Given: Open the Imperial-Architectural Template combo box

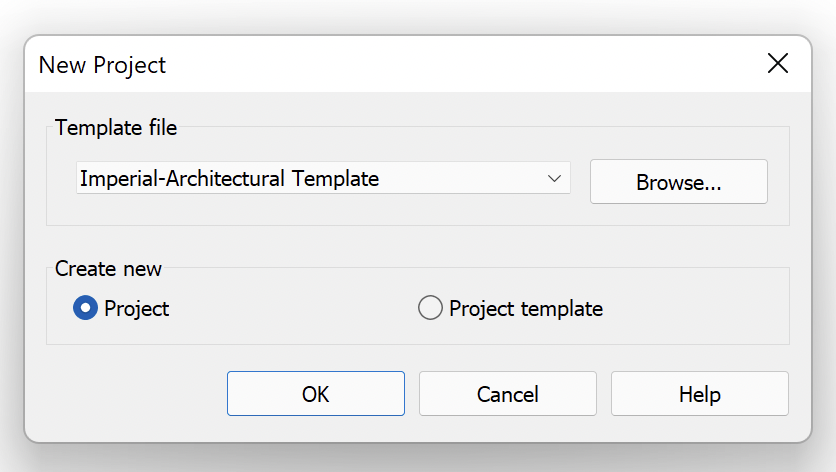Looking at the screenshot, I should click(x=323, y=178).
